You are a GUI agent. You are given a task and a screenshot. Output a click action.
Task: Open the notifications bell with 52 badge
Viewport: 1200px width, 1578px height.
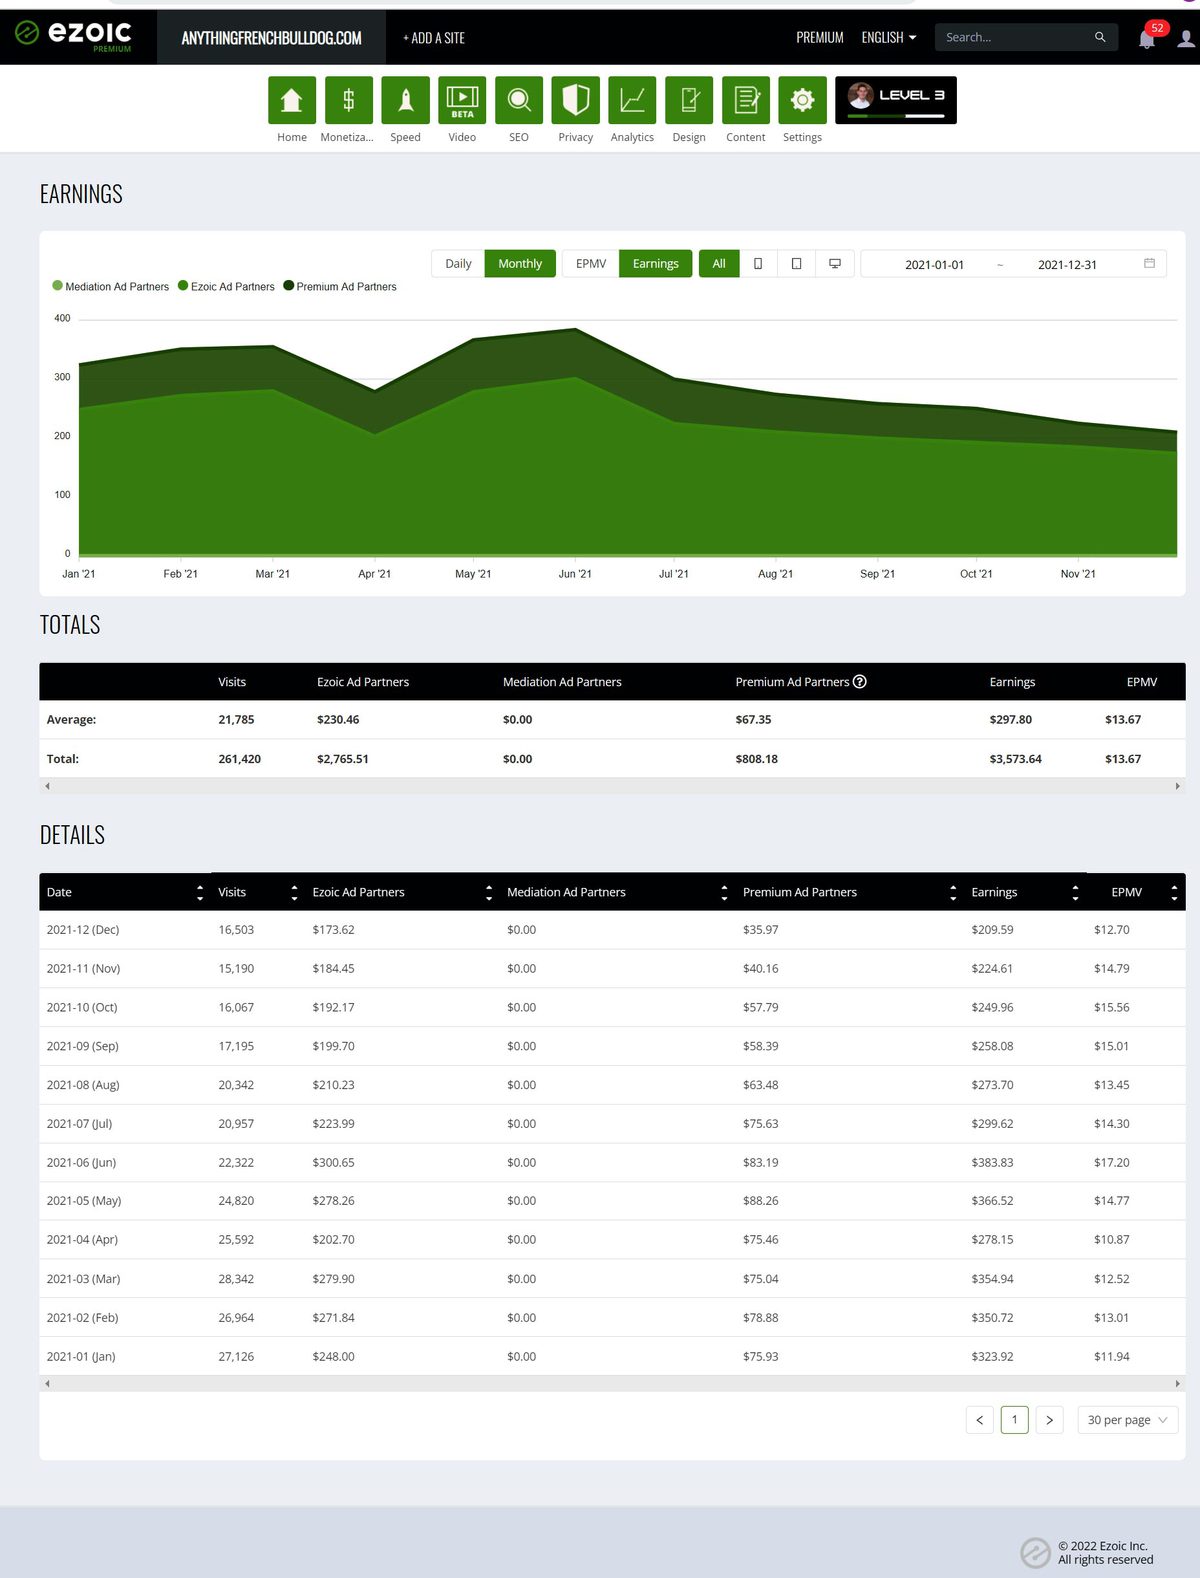click(1147, 38)
